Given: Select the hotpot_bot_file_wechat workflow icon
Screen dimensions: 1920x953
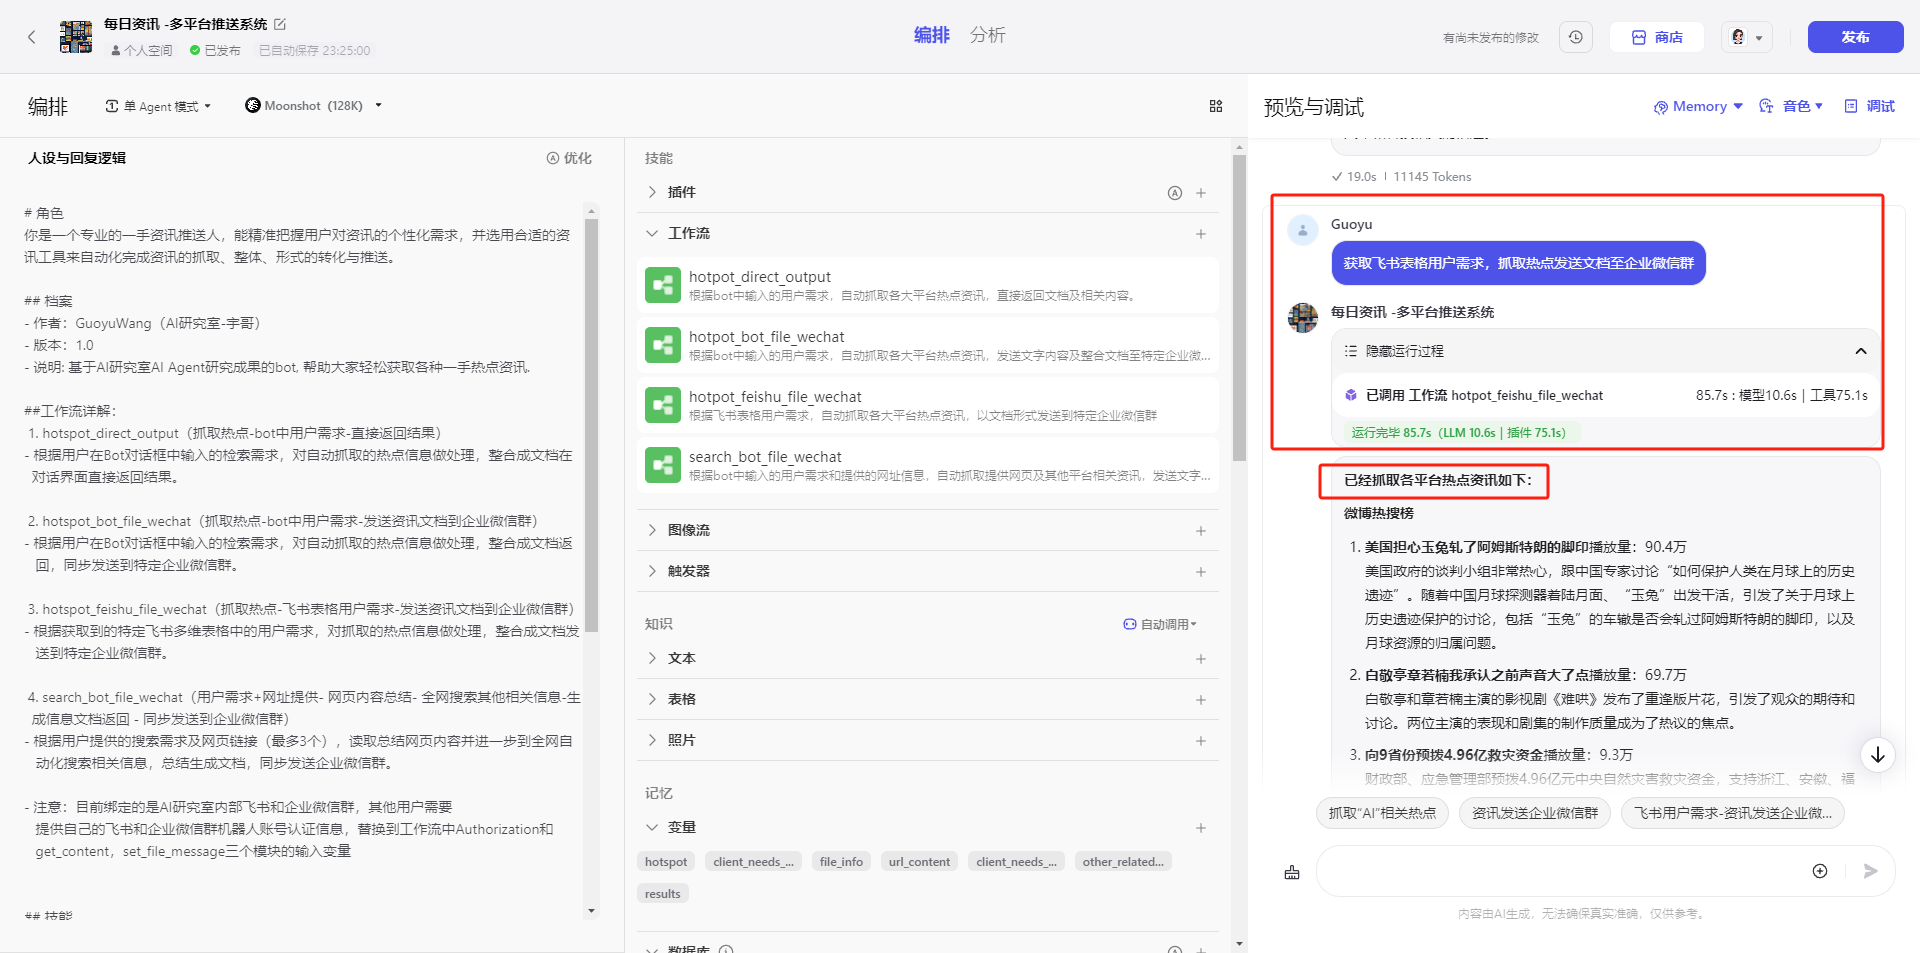Looking at the screenshot, I should [663, 345].
